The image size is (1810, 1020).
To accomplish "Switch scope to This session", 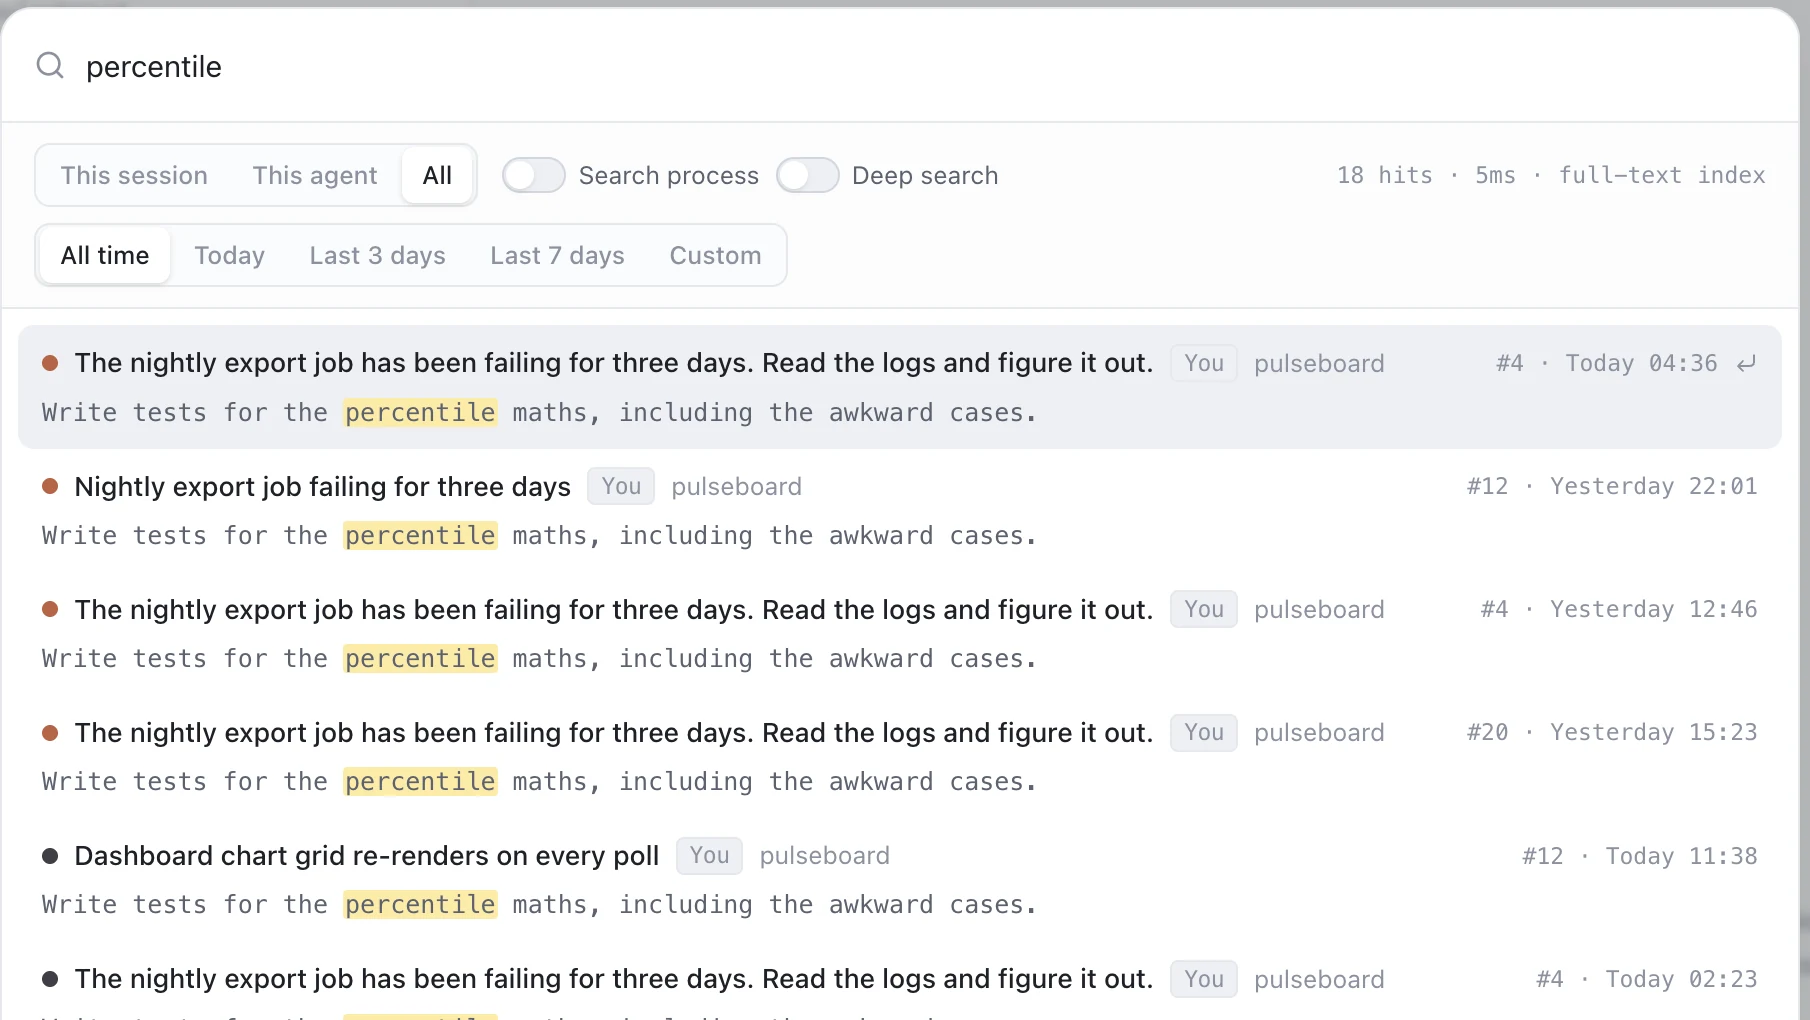I will pos(134,176).
